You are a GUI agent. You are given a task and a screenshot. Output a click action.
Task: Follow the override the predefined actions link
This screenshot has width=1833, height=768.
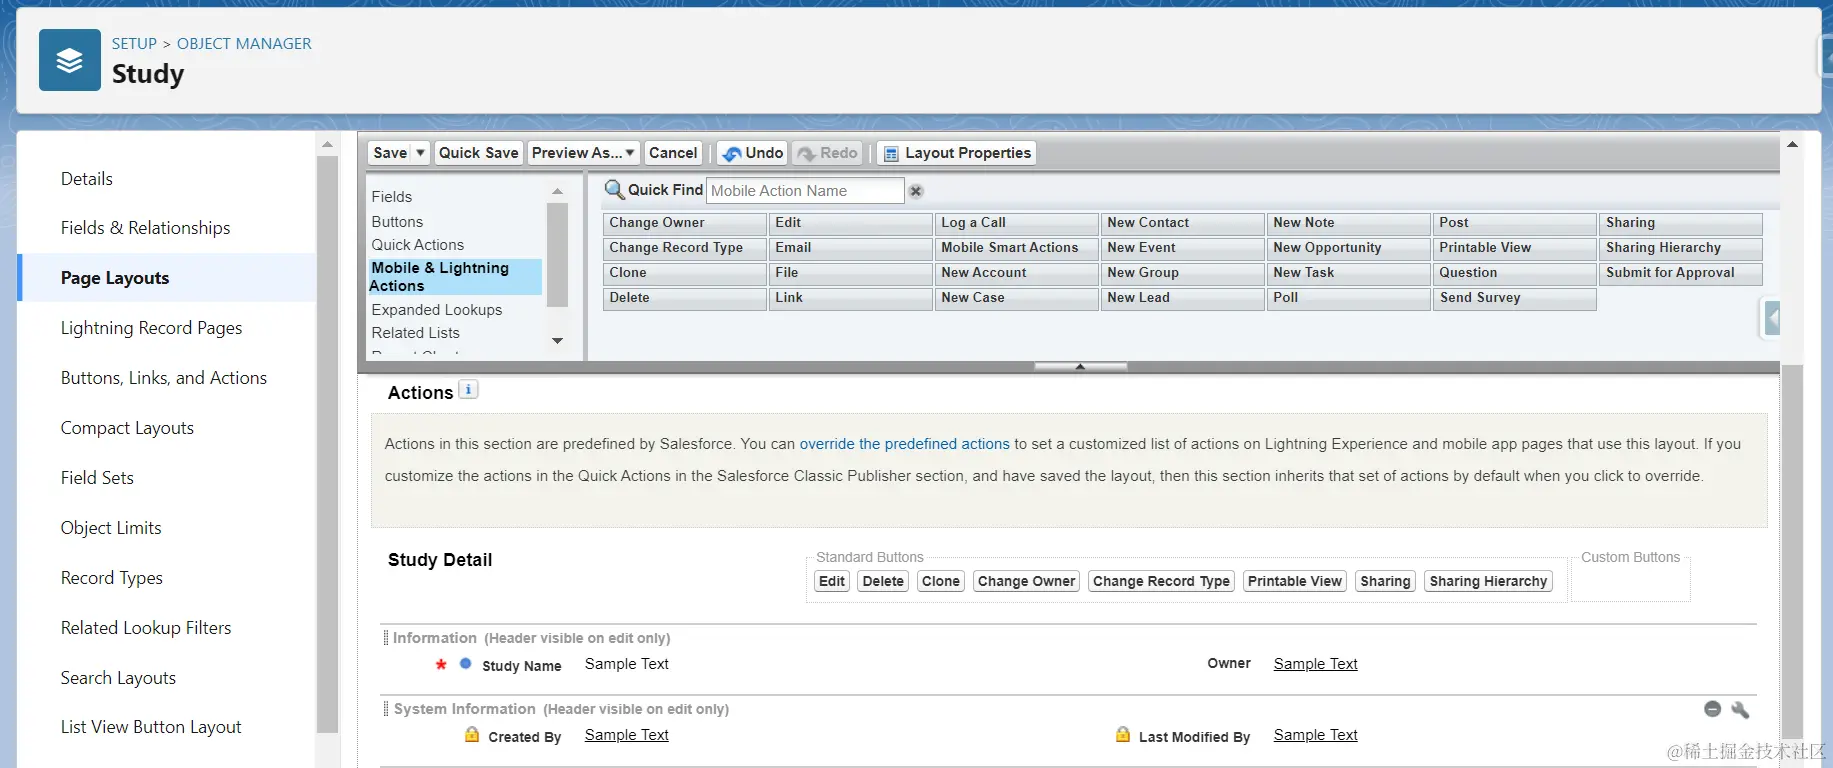[904, 444]
